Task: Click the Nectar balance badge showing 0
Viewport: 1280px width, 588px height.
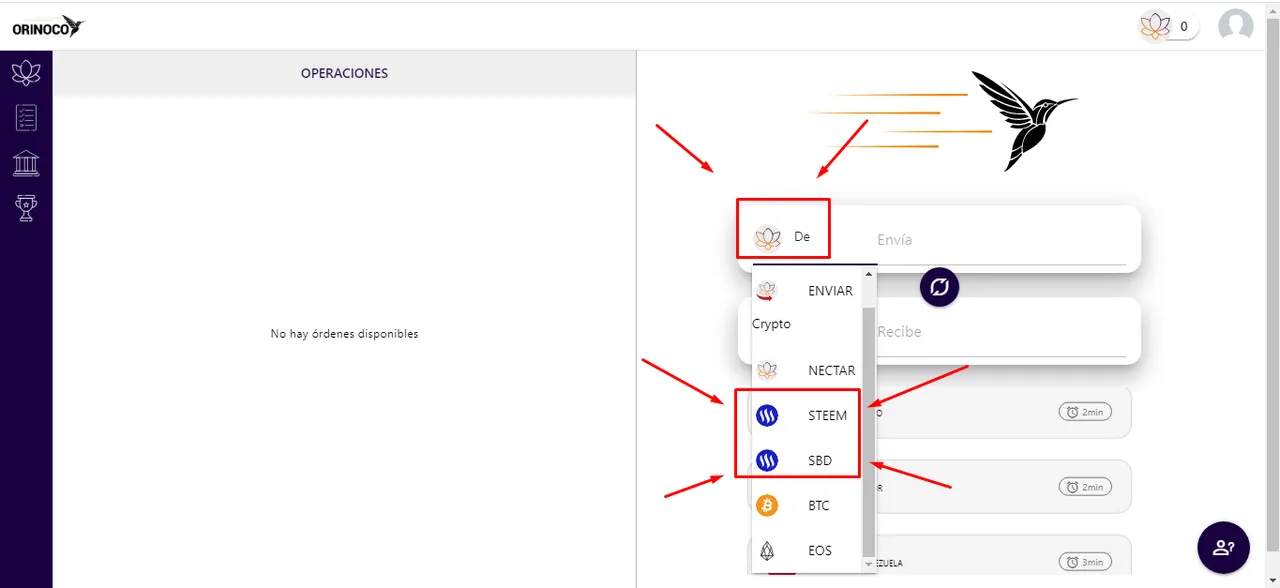Action: pyautogui.click(x=1169, y=26)
